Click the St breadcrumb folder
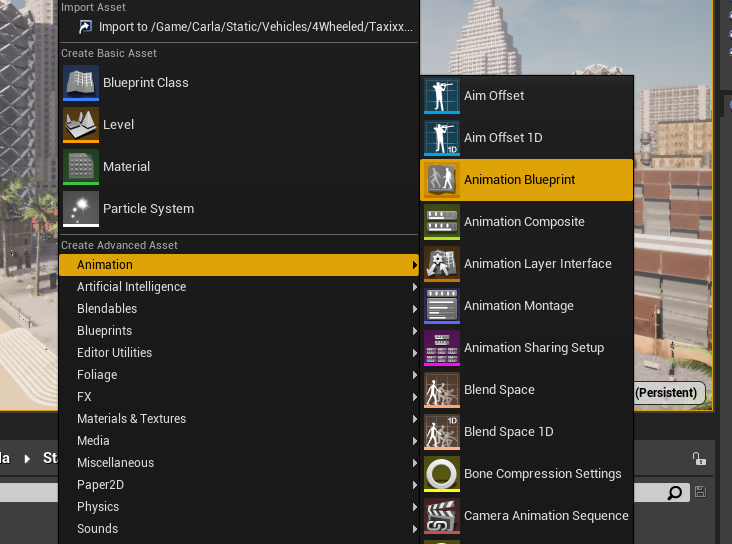Screen dimensions: 732x544 point(50,458)
